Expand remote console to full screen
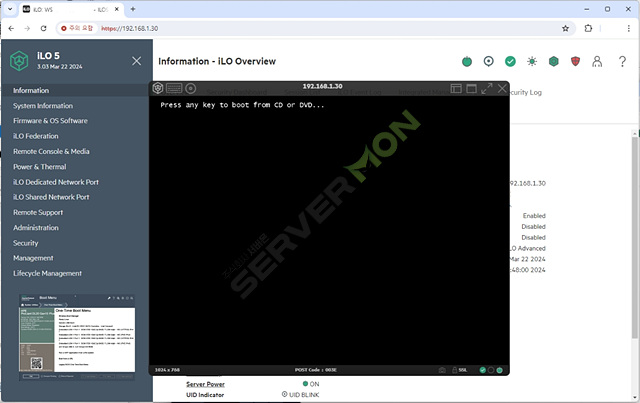The height and width of the screenshot is (403, 640). (487, 88)
